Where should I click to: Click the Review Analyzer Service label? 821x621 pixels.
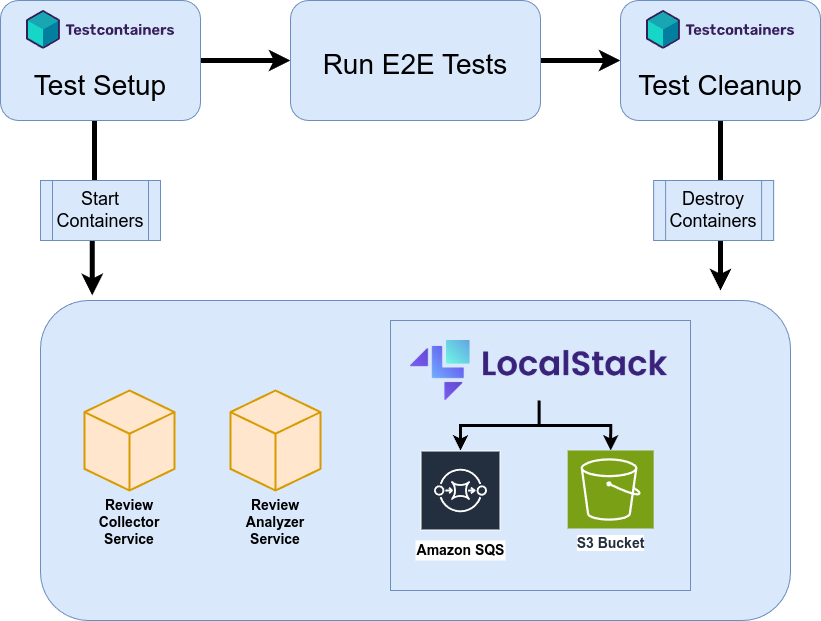pos(275,522)
